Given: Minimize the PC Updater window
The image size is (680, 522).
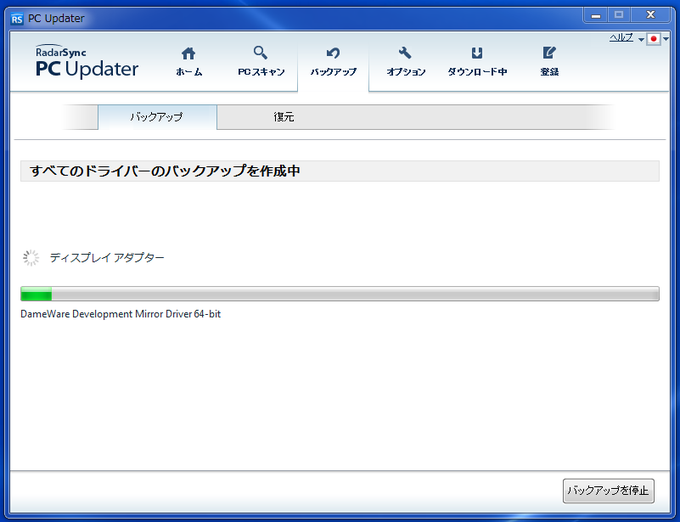Looking at the screenshot, I should pyautogui.click(x=596, y=16).
